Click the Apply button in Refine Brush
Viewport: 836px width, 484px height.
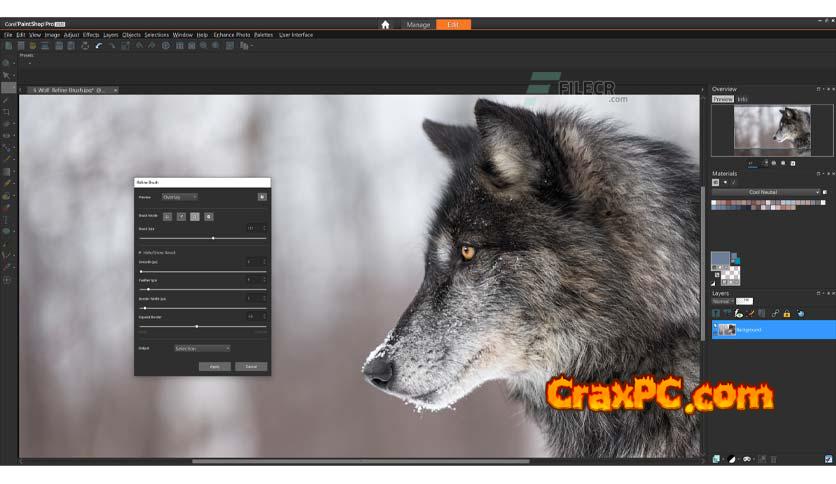(x=214, y=367)
